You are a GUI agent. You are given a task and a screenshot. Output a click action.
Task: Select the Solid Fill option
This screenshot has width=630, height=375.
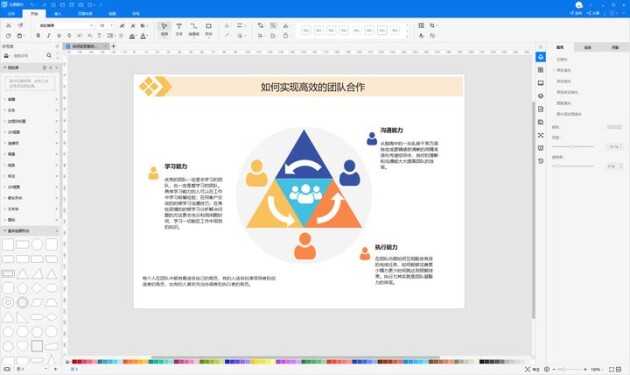[563, 70]
